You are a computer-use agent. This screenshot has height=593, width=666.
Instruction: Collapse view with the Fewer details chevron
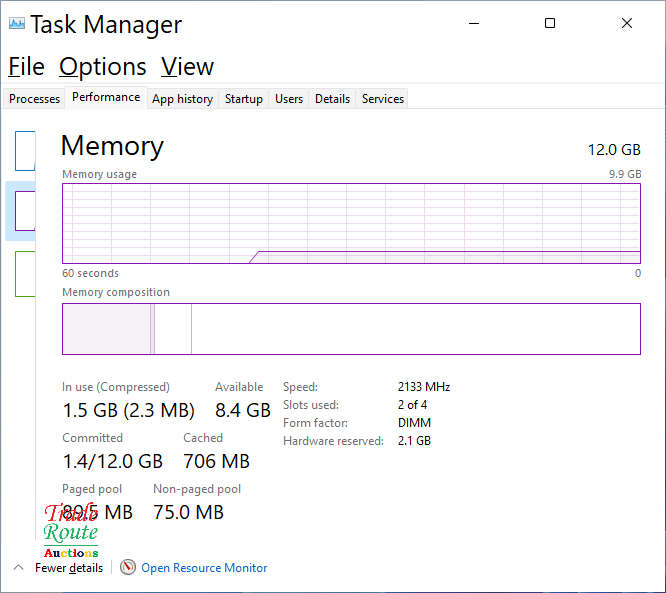click(x=18, y=567)
